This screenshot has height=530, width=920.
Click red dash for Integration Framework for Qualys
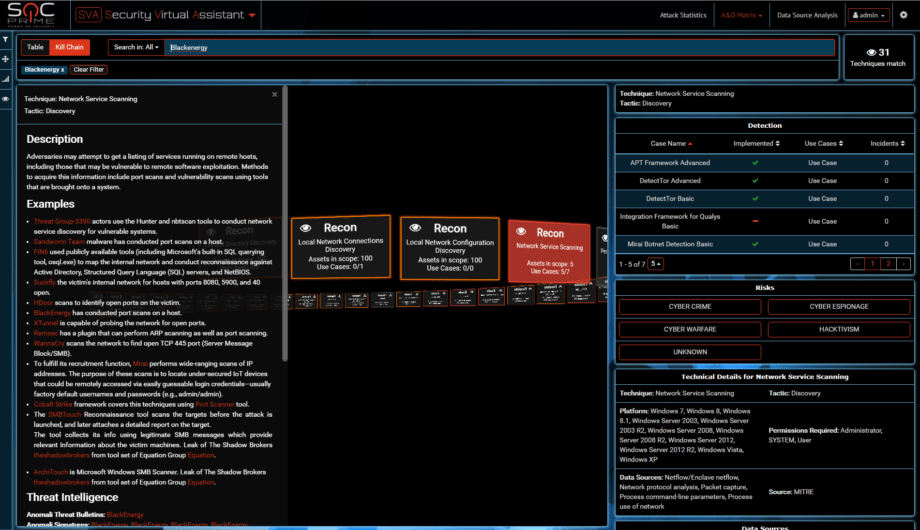(755, 221)
